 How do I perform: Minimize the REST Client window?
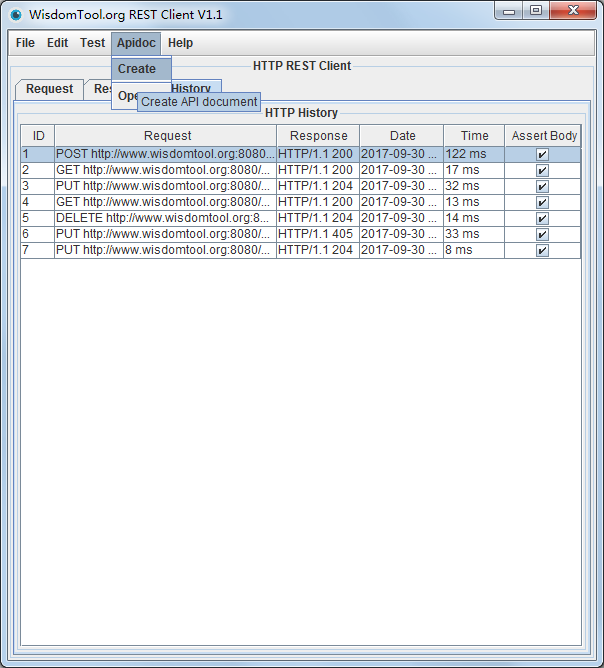click(509, 12)
